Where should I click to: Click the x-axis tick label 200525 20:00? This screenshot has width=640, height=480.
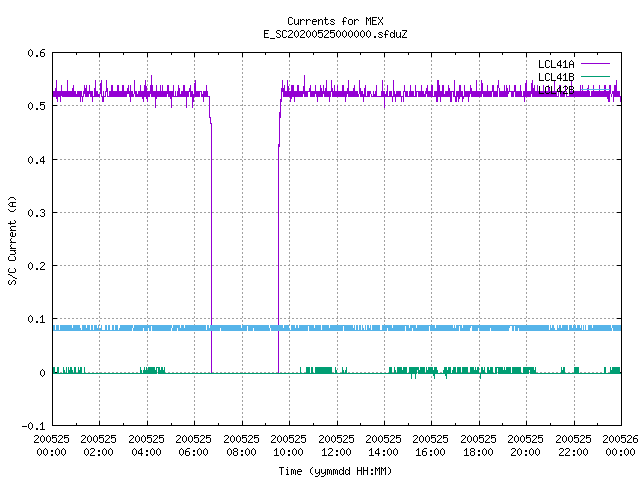[525, 445]
